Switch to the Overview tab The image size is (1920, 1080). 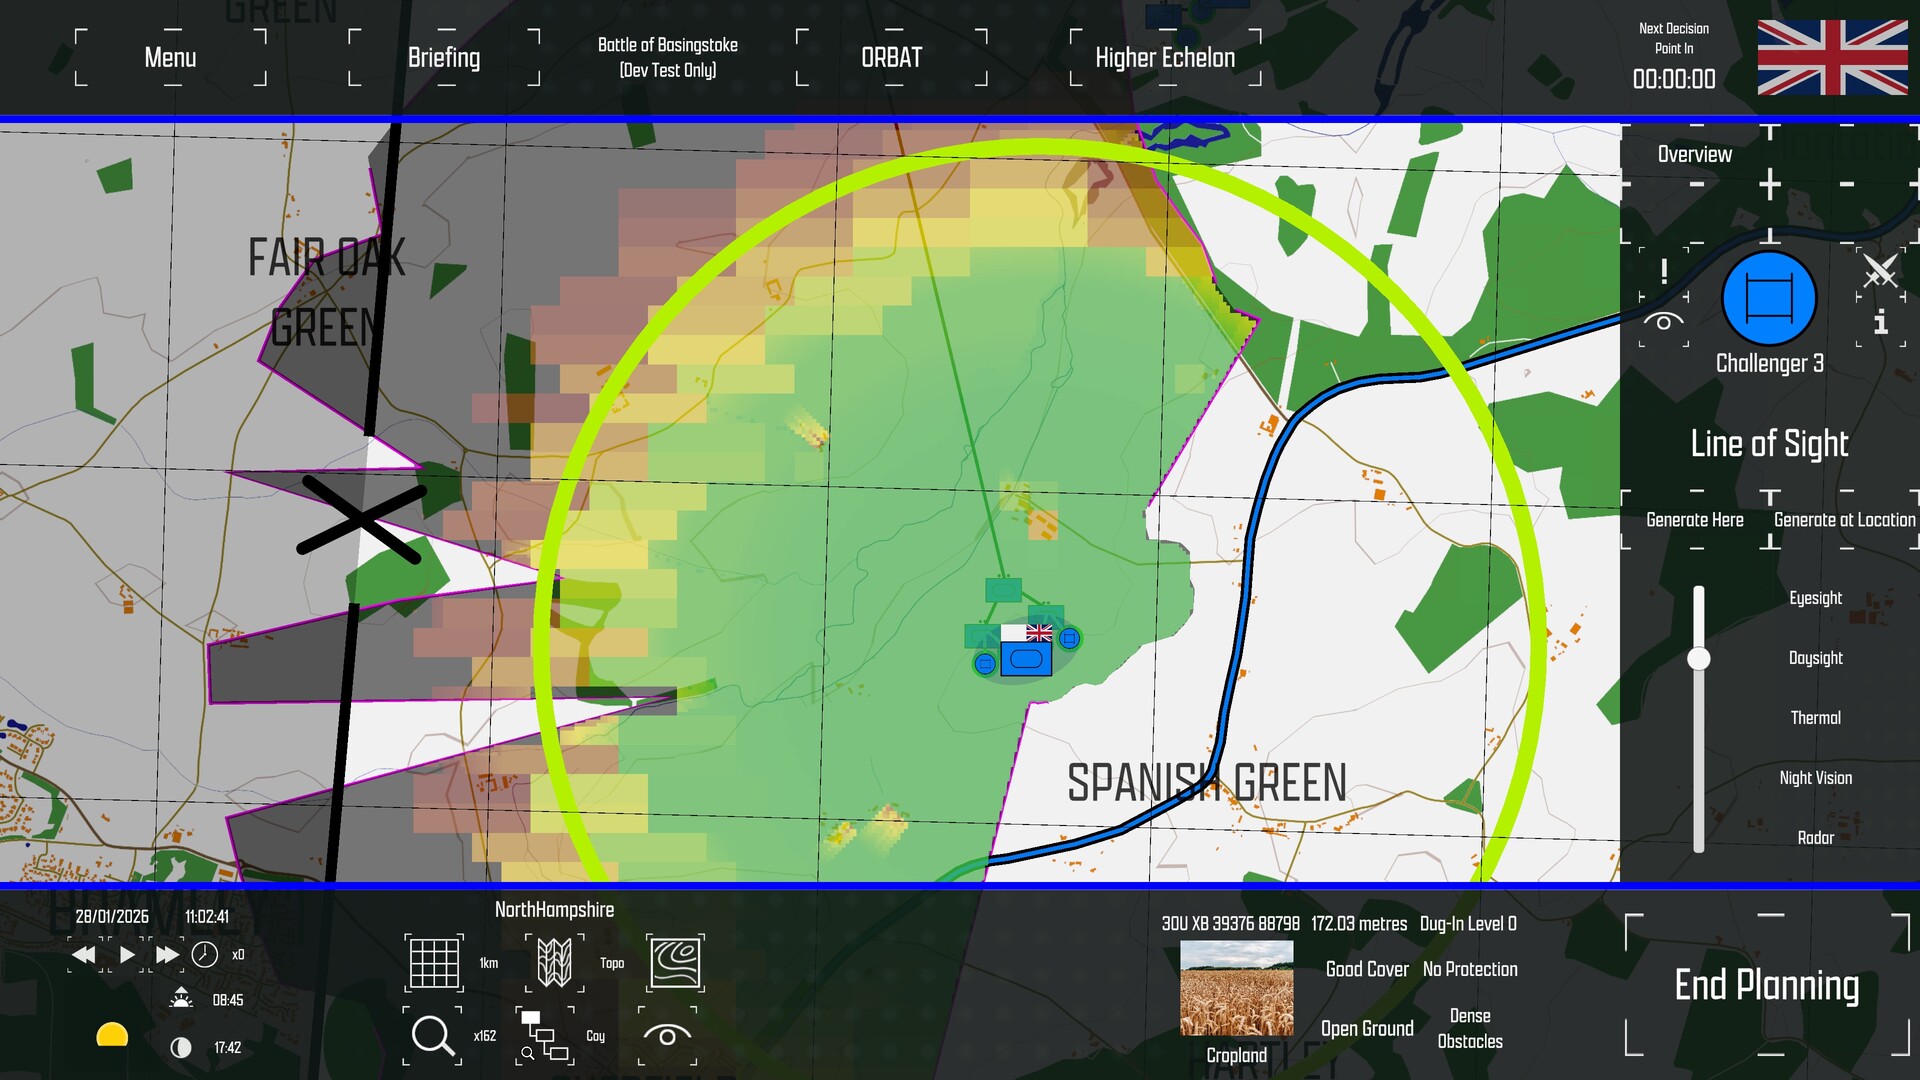(1694, 154)
